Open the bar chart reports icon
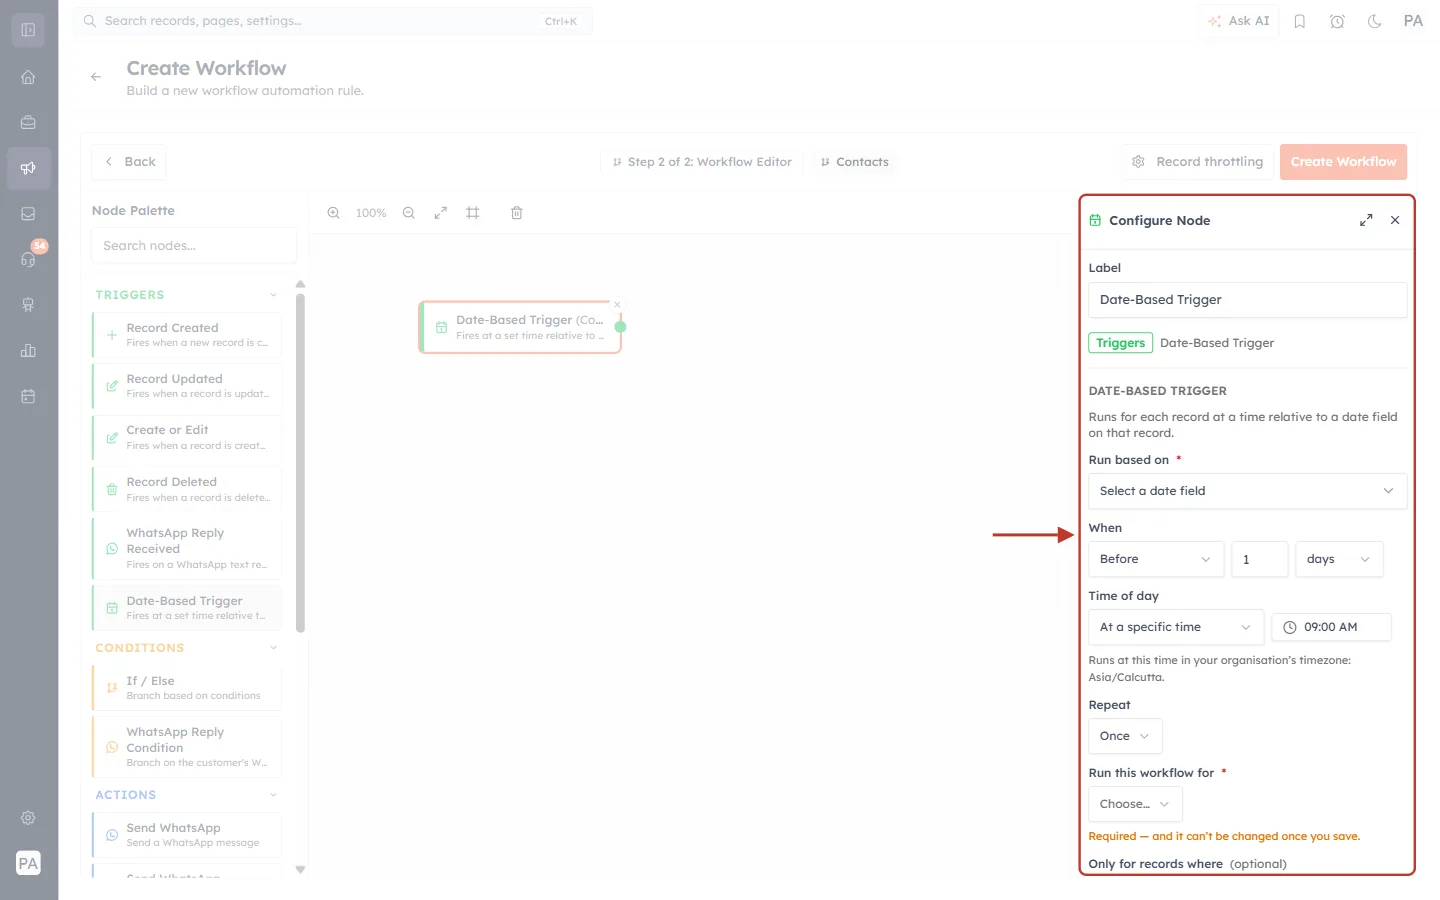The width and height of the screenshot is (1440, 900). tap(28, 350)
